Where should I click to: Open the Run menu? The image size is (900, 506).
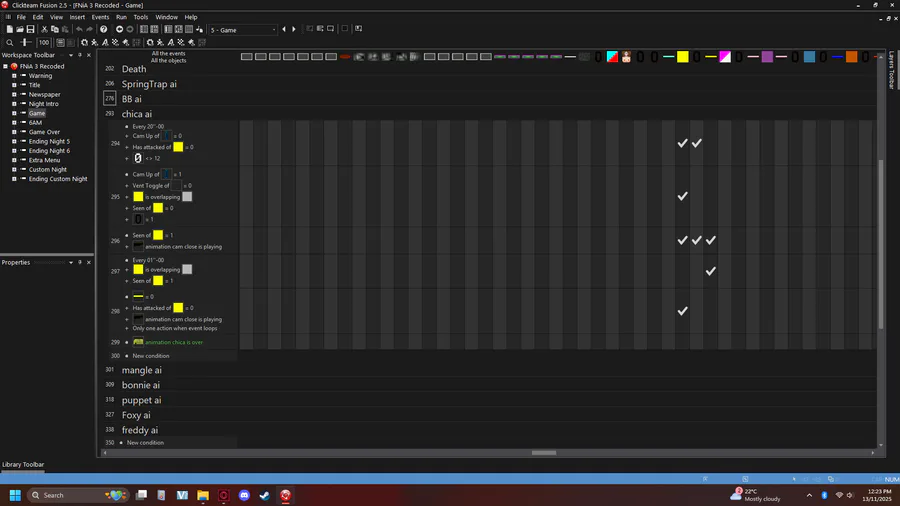(x=121, y=17)
